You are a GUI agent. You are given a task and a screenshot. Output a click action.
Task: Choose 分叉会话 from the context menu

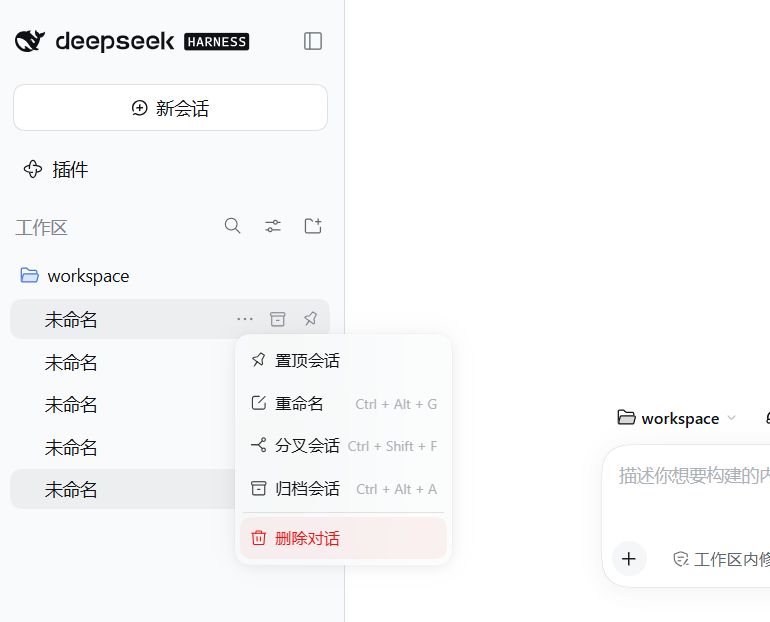click(x=343, y=446)
